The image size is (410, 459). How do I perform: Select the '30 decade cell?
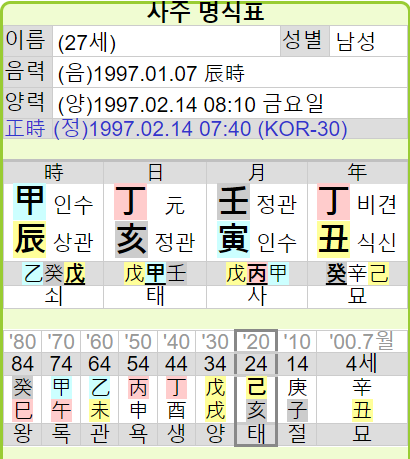coord(215,342)
